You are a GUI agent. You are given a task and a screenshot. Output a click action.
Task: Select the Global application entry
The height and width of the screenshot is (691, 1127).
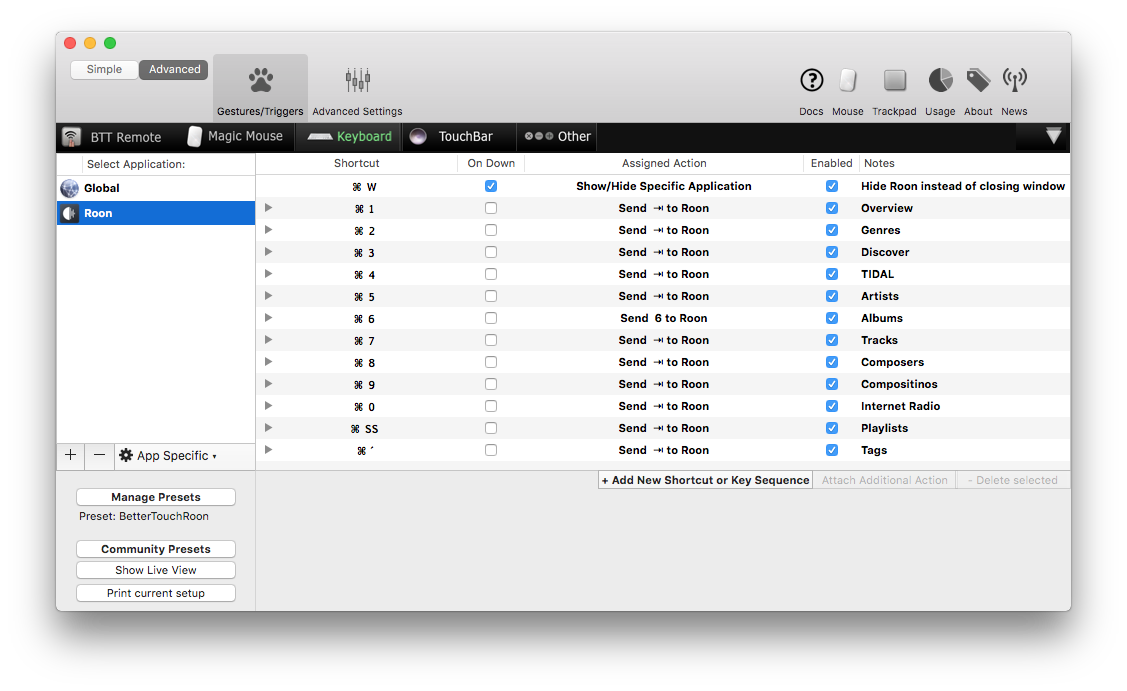pos(156,188)
